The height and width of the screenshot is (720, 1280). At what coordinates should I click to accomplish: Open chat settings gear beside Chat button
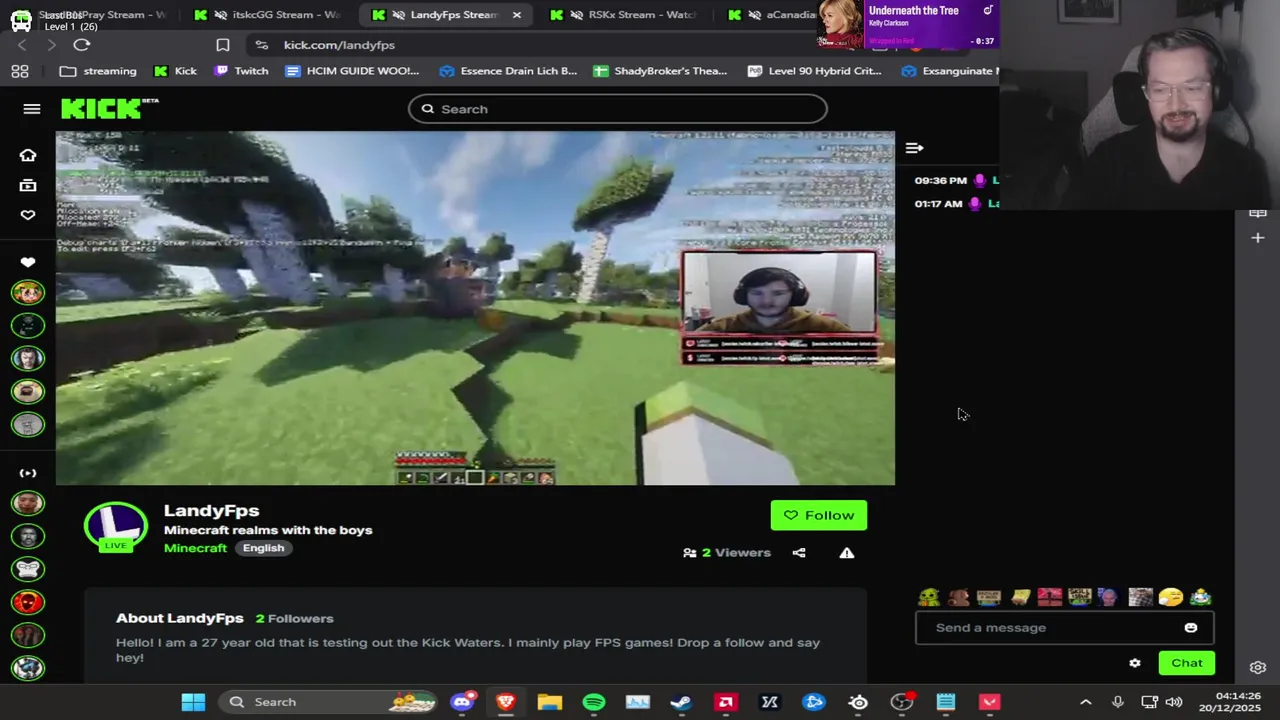(1135, 663)
